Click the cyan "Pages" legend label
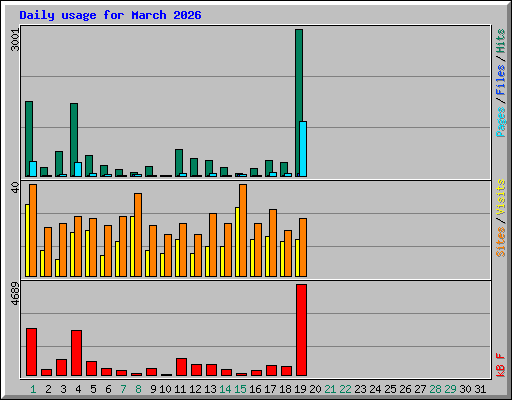 500,122
